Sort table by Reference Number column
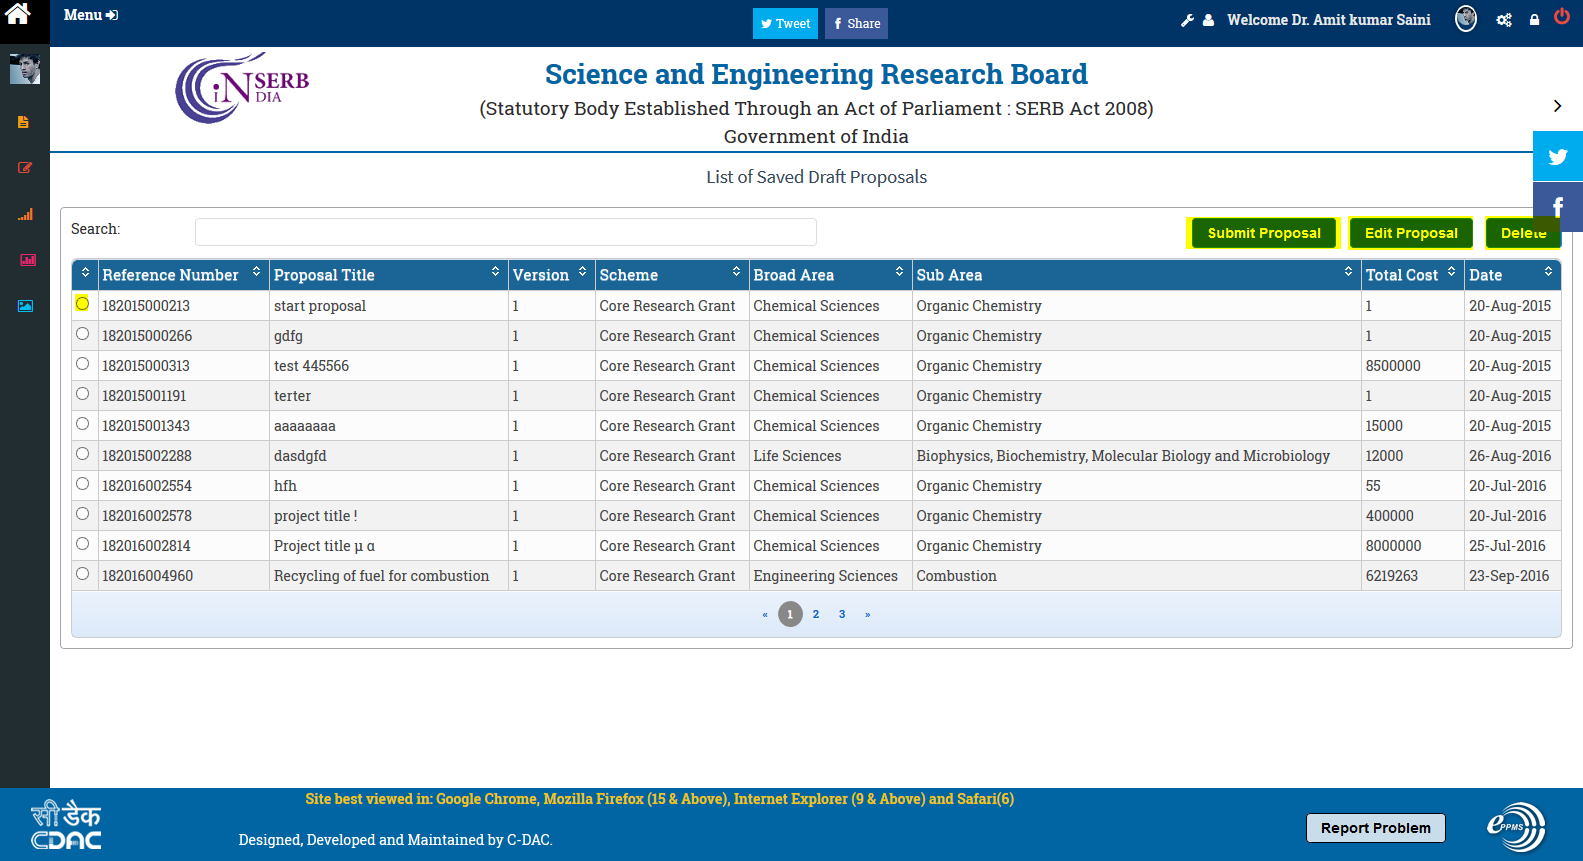Image resolution: width=1583 pixels, height=861 pixels. (x=170, y=275)
